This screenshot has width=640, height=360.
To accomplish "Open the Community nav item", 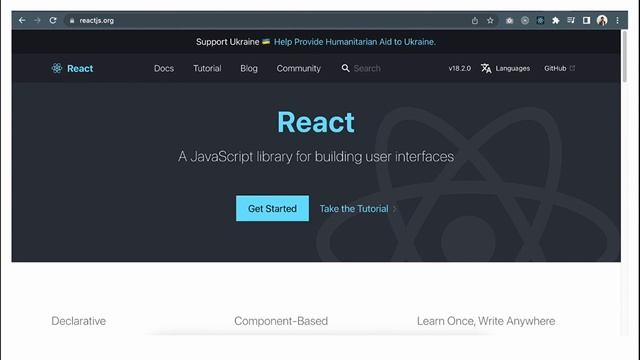I will [x=299, y=68].
